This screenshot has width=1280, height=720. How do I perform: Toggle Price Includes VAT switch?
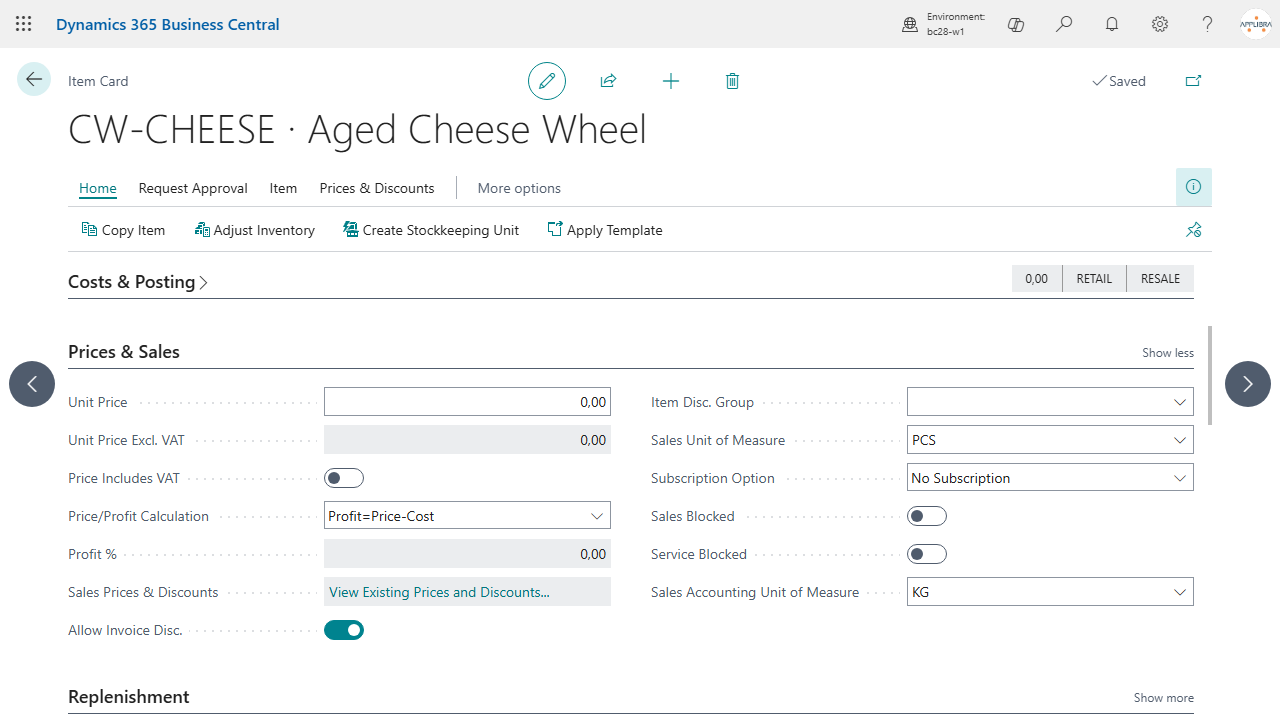tap(344, 478)
